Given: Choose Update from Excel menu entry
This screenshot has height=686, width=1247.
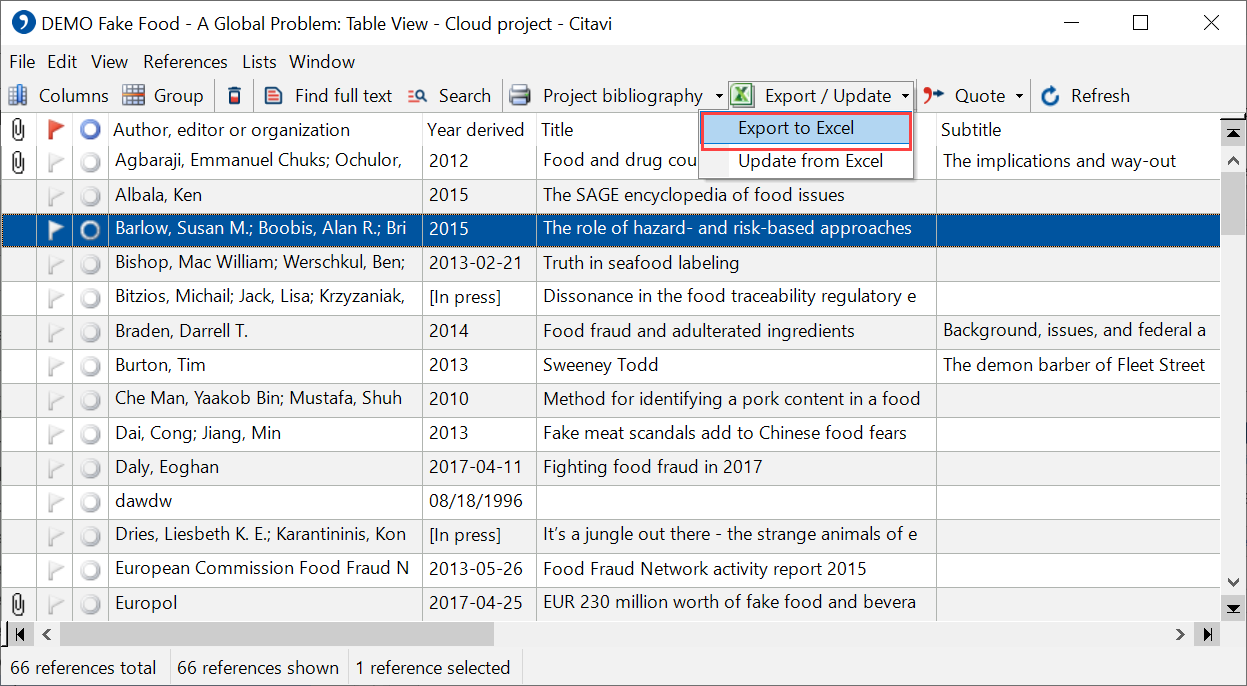Looking at the screenshot, I should (x=806, y=161).
